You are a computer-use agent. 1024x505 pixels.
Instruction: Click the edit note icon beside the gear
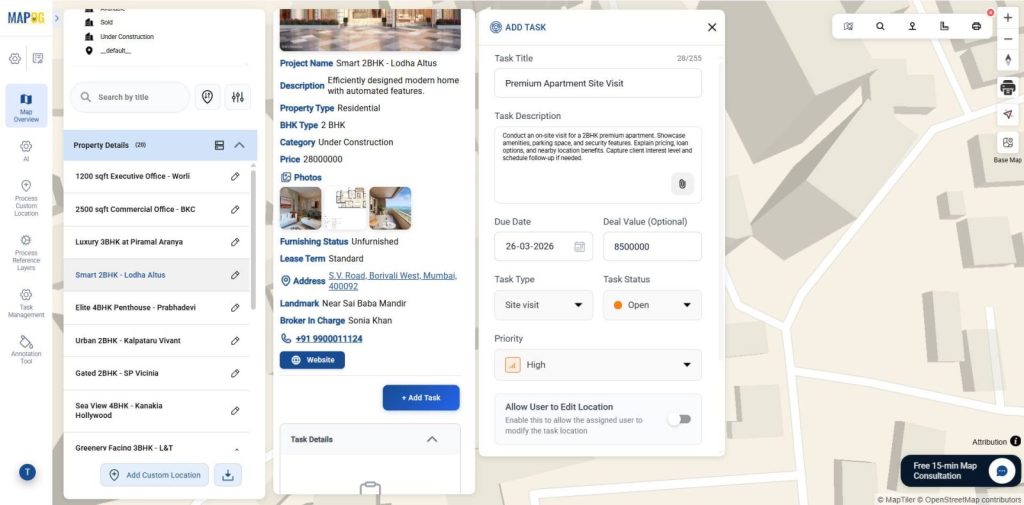coord(38,59)
